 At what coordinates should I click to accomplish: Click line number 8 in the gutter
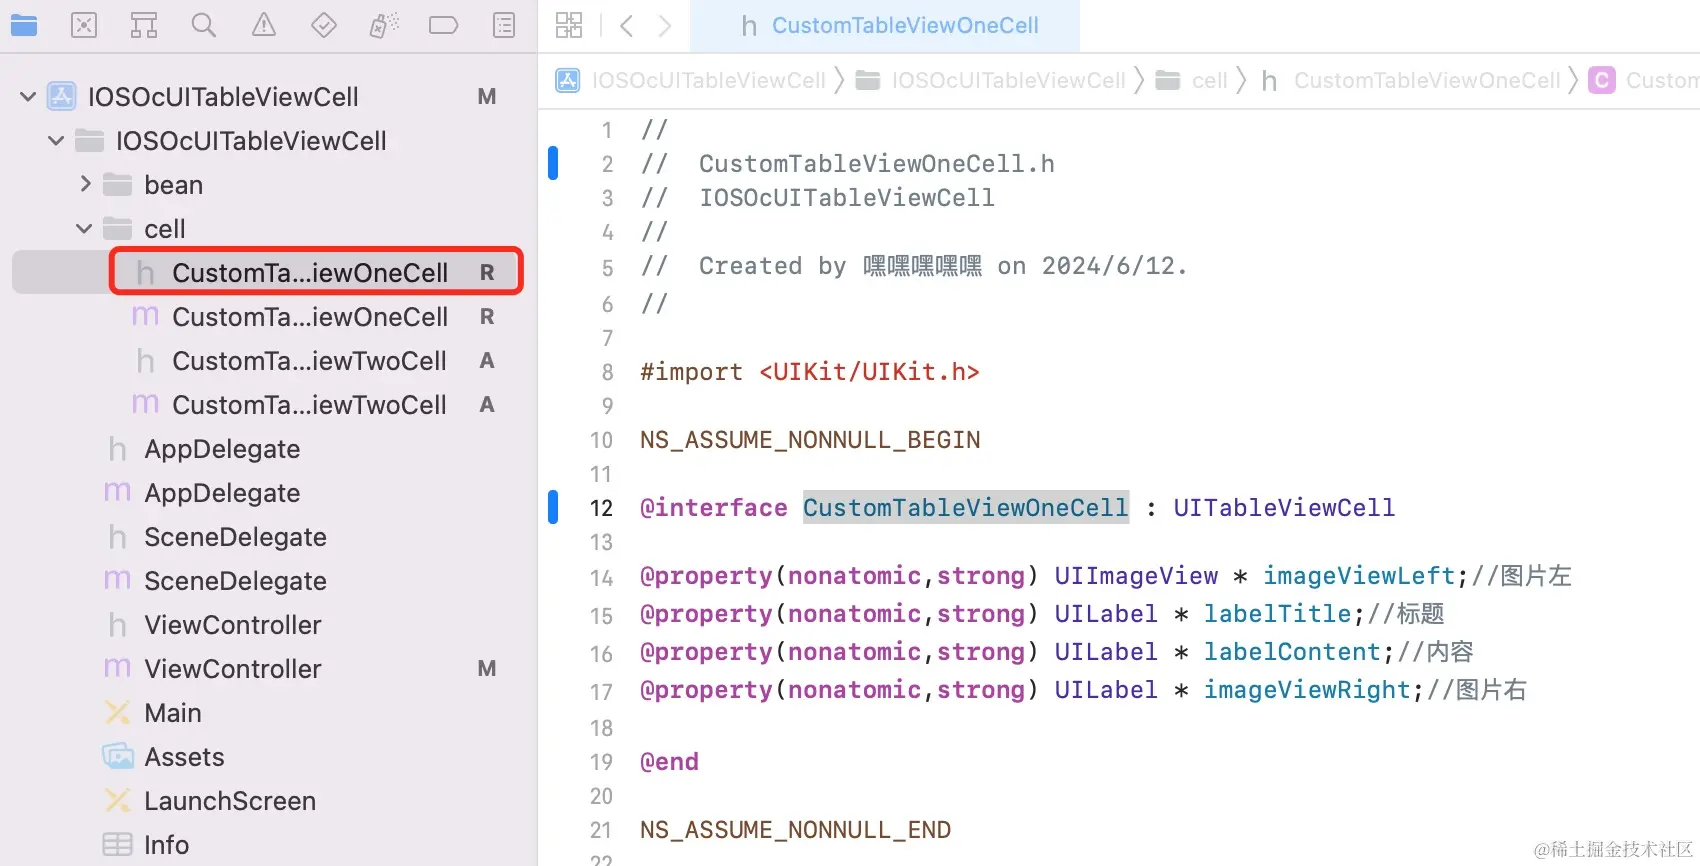(607, 372)
